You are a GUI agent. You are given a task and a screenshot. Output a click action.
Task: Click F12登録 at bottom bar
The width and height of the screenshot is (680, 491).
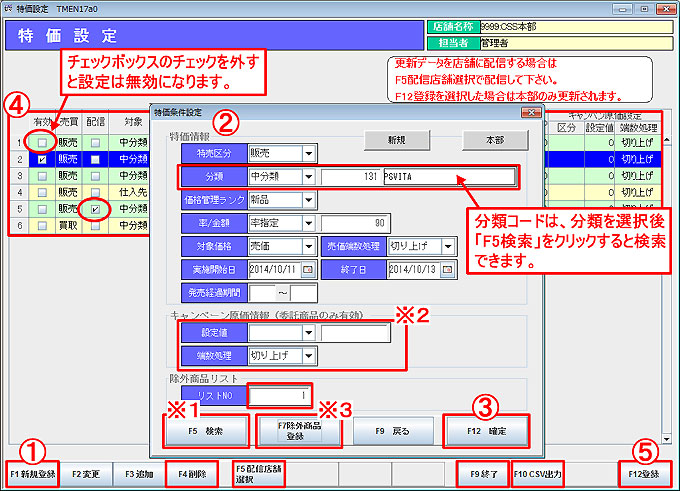pyautogui.click(x=644, y=474)
